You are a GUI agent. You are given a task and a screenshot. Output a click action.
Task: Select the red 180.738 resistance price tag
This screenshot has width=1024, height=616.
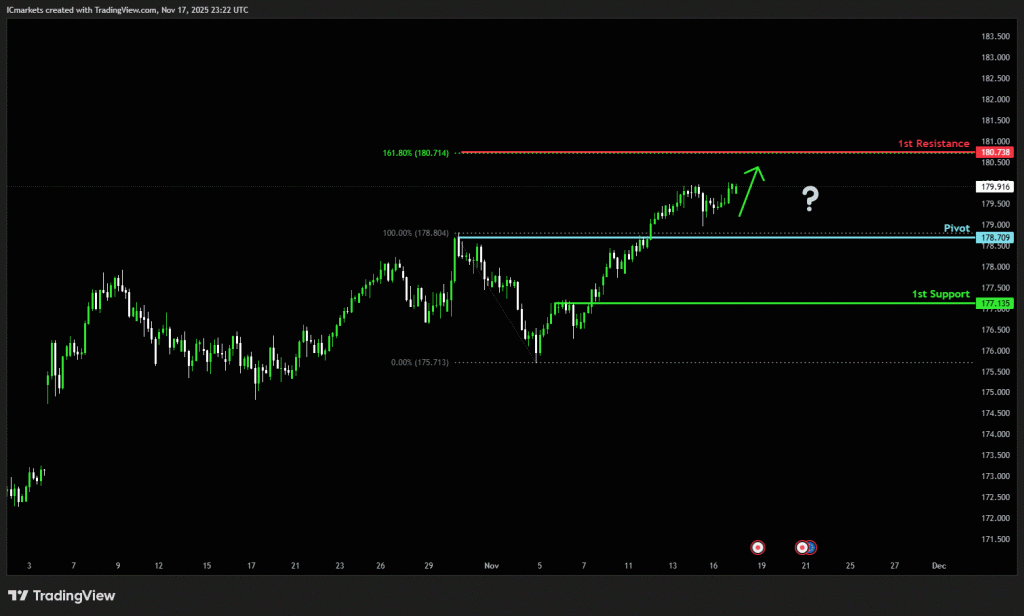pyautogui.click(x=996, y=152)
